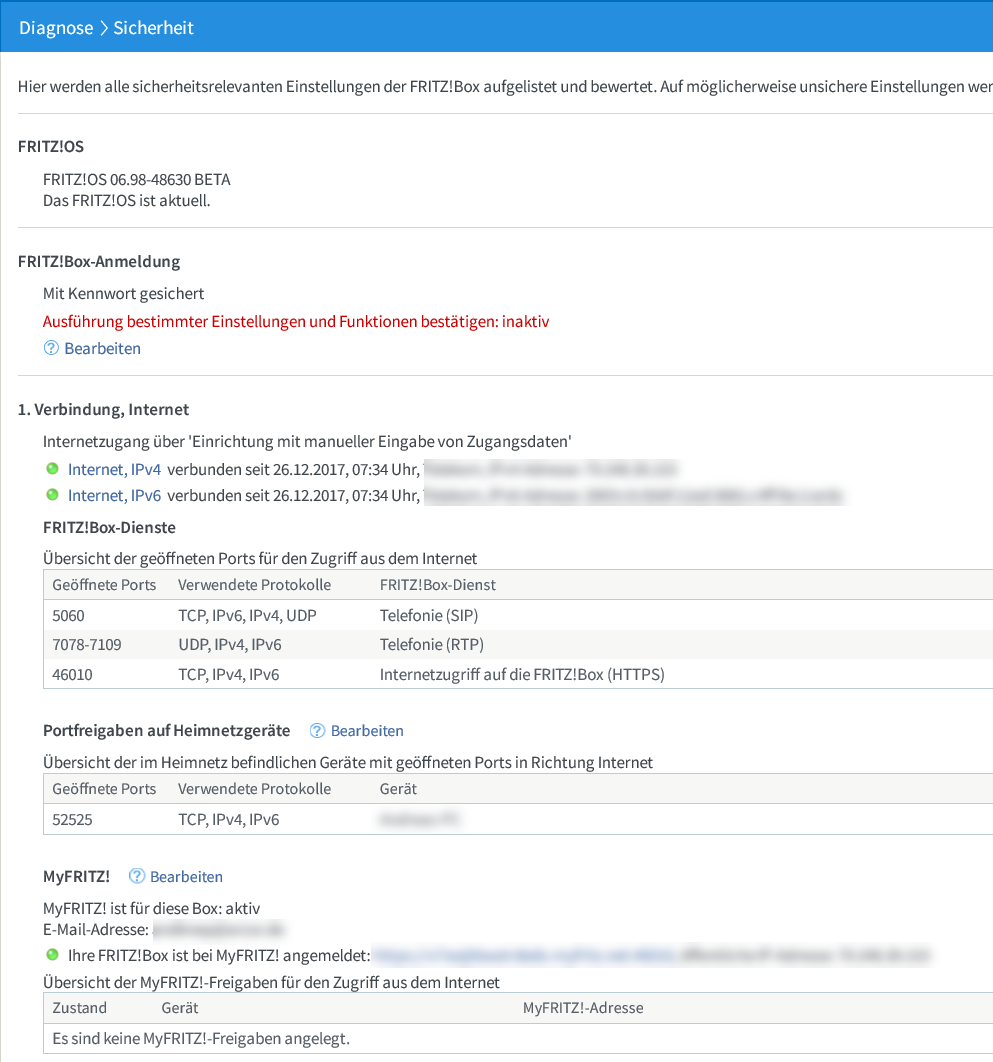Click blurred device name in 52525 row
This screenshot has width=993, height=1062.
[x=419, y=820]
